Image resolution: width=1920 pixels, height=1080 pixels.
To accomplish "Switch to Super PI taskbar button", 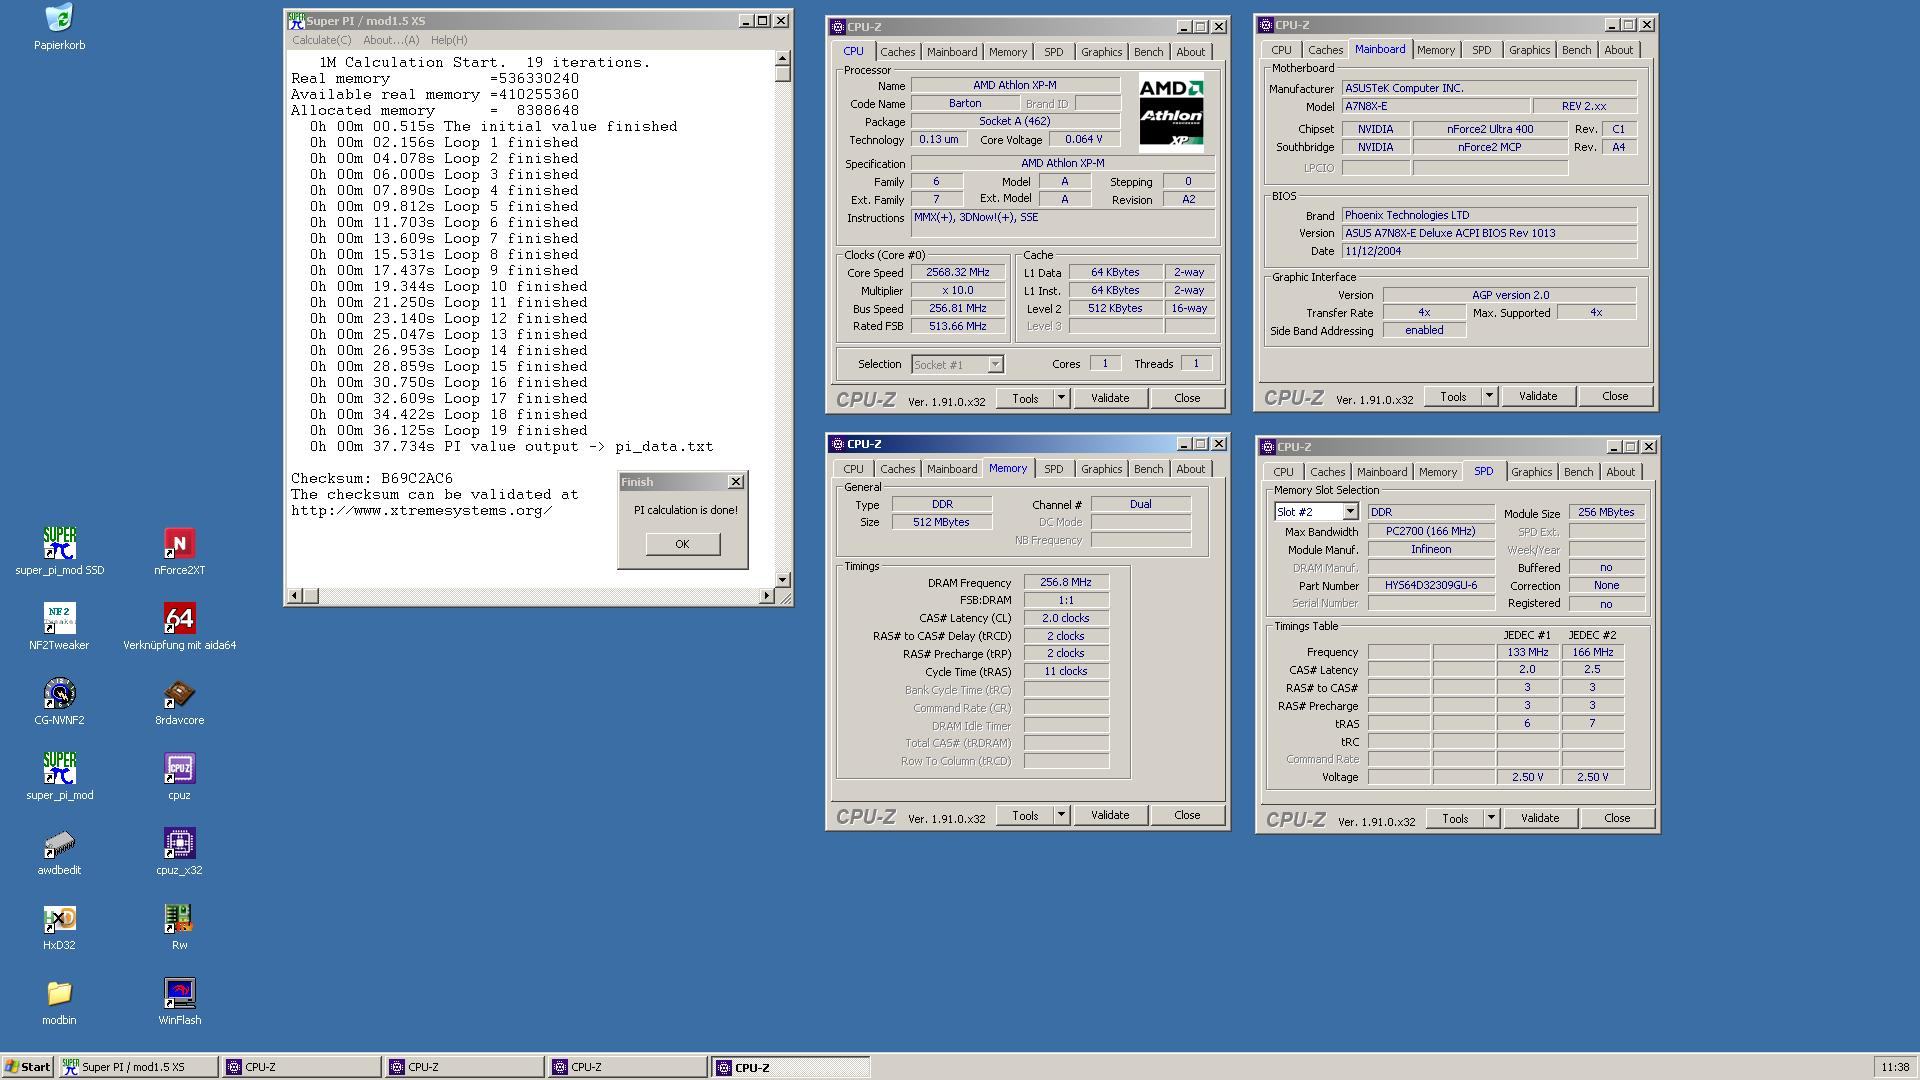I will [x=138, y=1067].
